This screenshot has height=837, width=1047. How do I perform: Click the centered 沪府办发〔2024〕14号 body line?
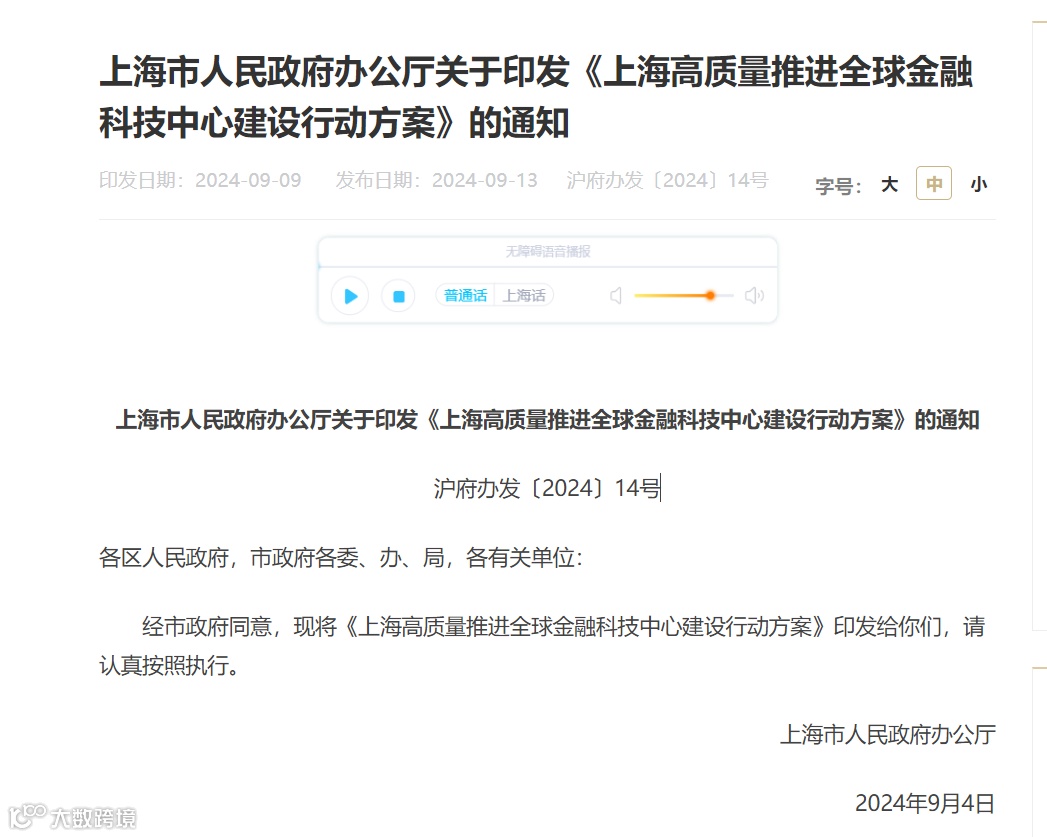(x=547, y=489)
